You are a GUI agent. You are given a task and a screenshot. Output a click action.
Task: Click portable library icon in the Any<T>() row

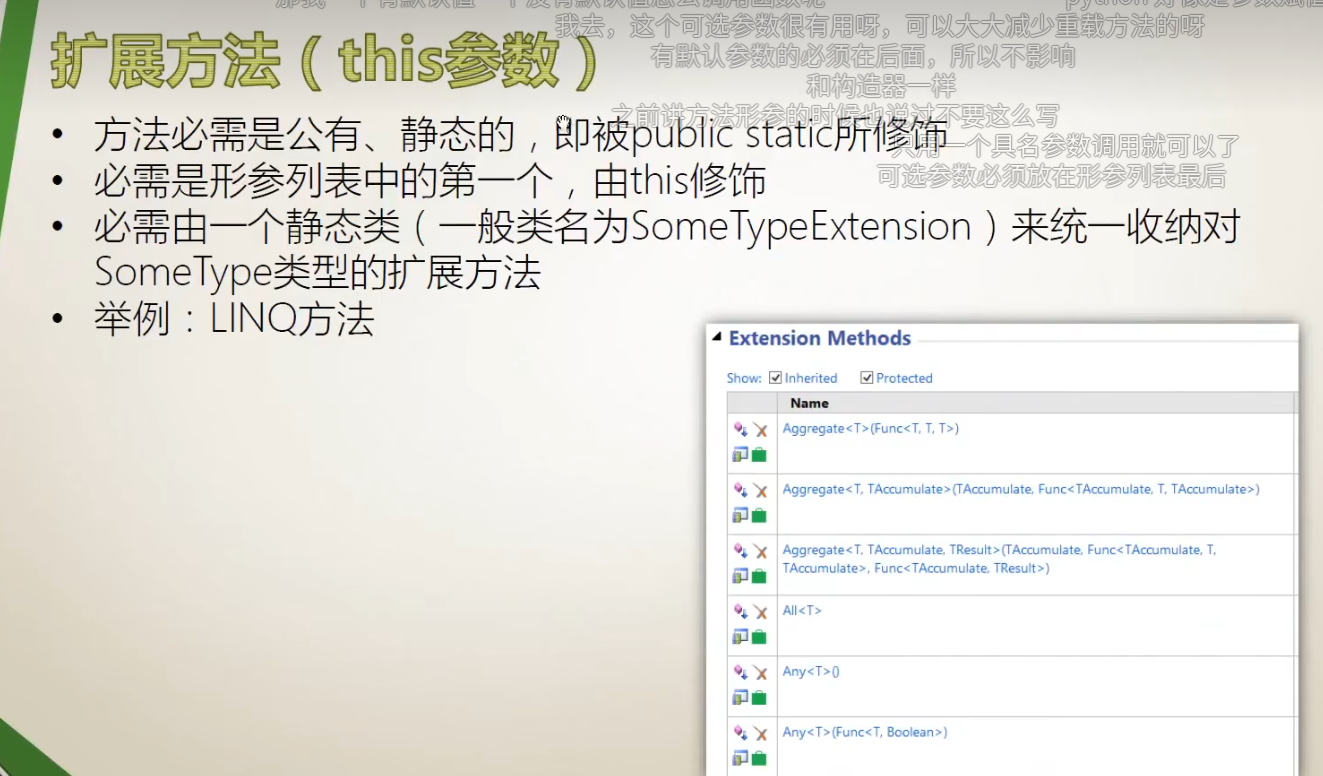click(740, 698)
